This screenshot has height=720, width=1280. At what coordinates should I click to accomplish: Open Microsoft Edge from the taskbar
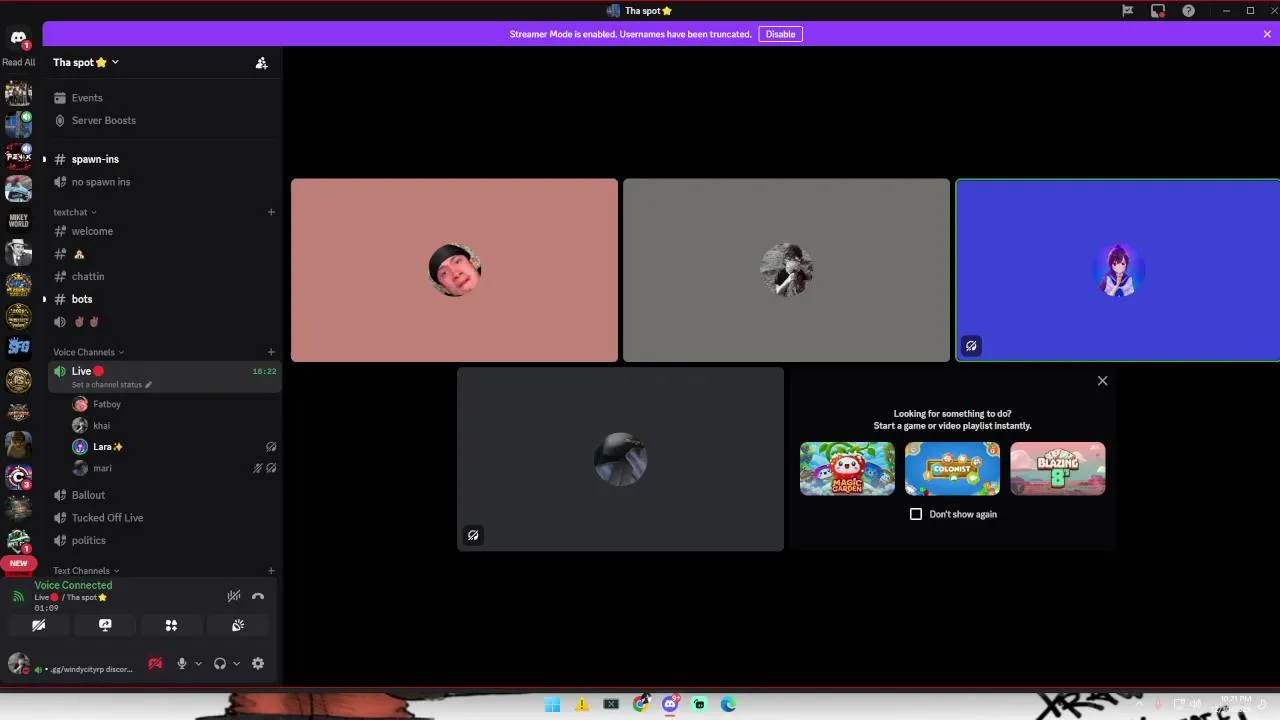pyautogui.click(x=729, y=704)
